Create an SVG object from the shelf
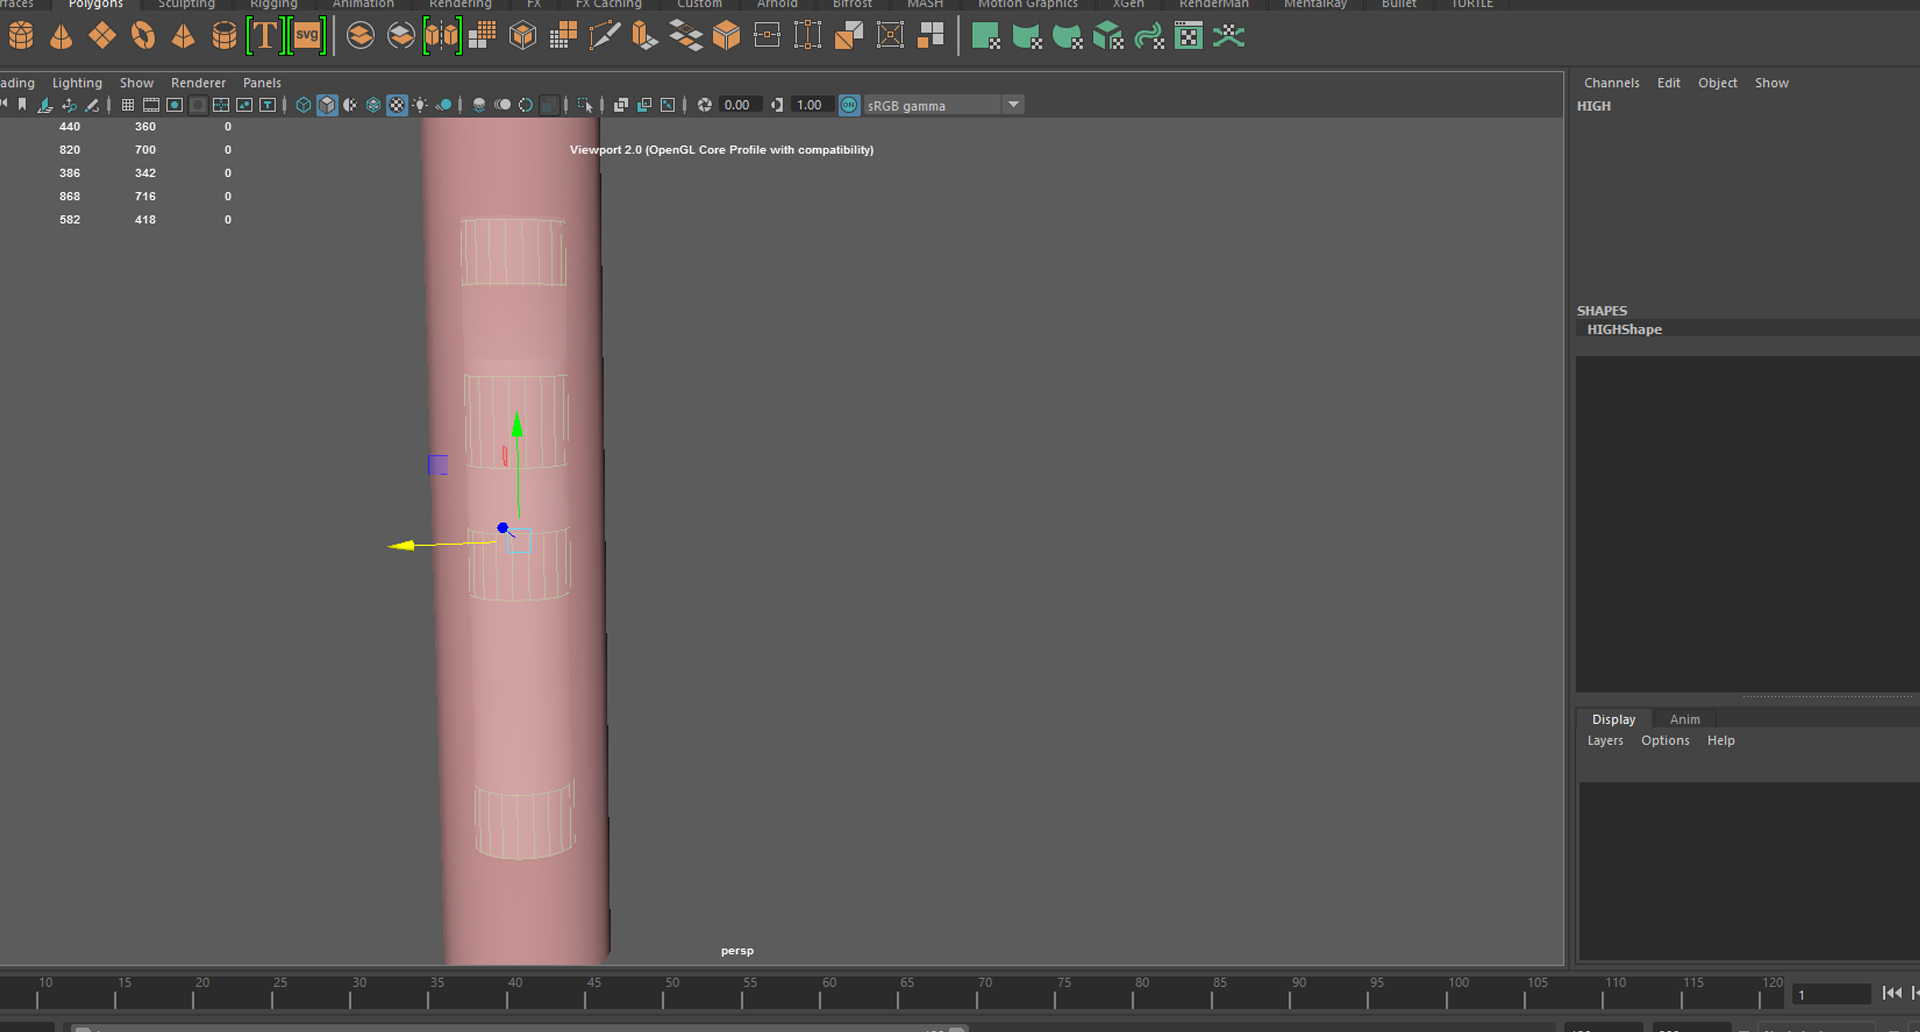Image resolution: width=1920 pixels, height=1032 pixels. coord(307,35)
